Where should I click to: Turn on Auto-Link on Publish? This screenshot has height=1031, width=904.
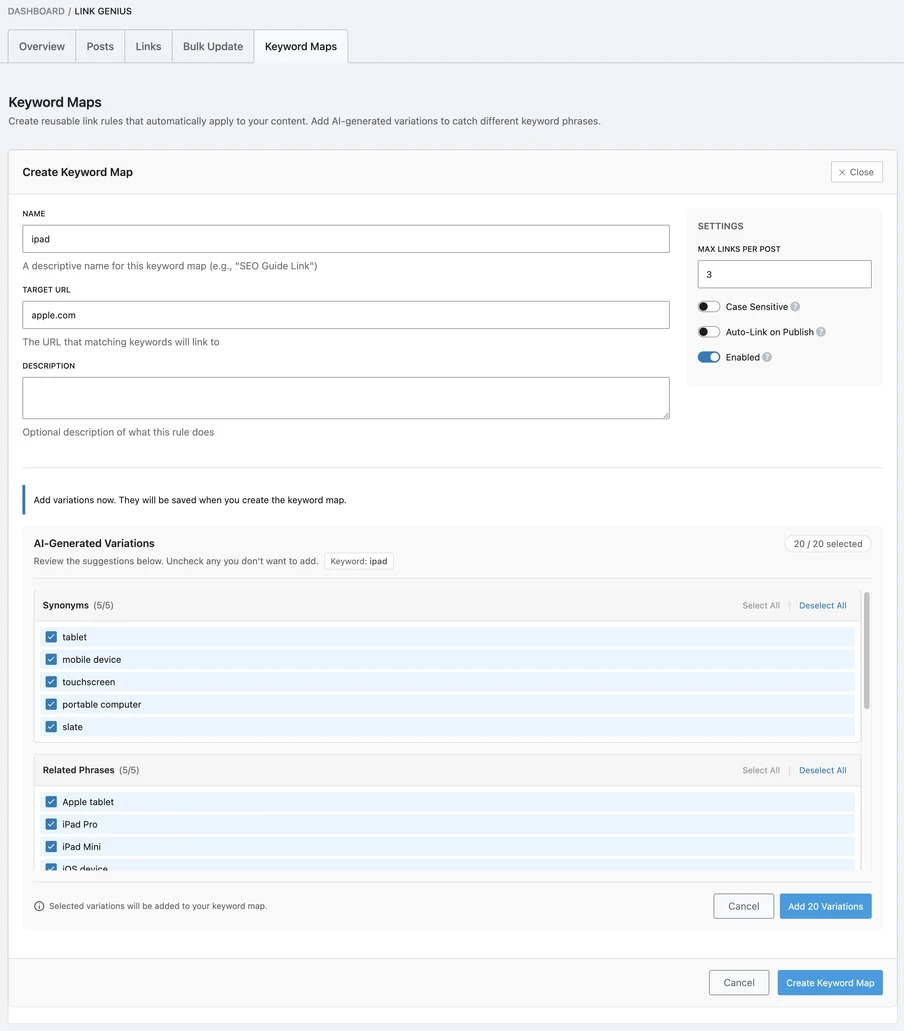tap(709, 332)
